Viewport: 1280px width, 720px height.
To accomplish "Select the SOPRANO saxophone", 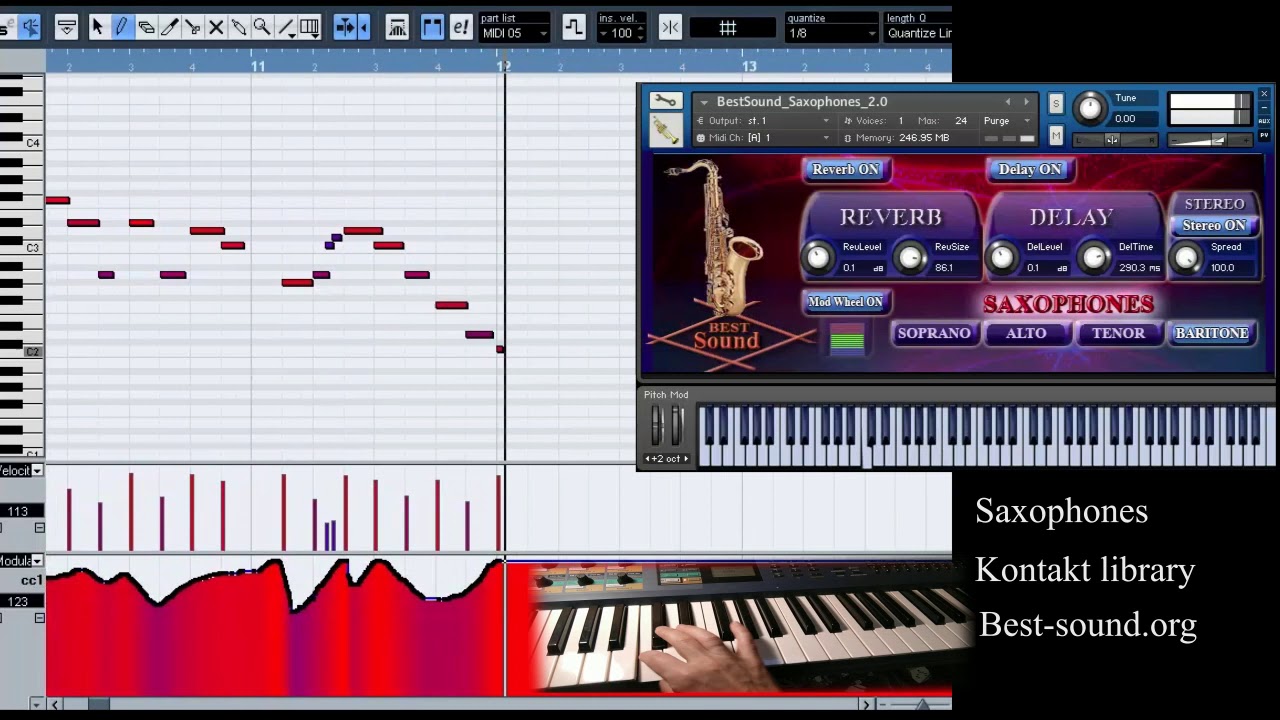I will click(934, 334).
